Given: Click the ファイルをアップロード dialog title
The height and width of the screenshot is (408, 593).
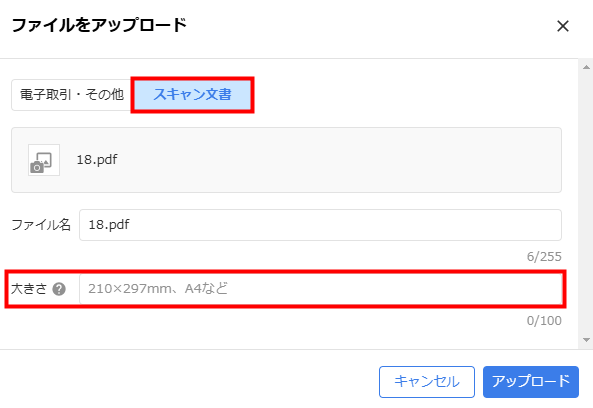Looking at the screenshot, I should [x=99, y=26].
